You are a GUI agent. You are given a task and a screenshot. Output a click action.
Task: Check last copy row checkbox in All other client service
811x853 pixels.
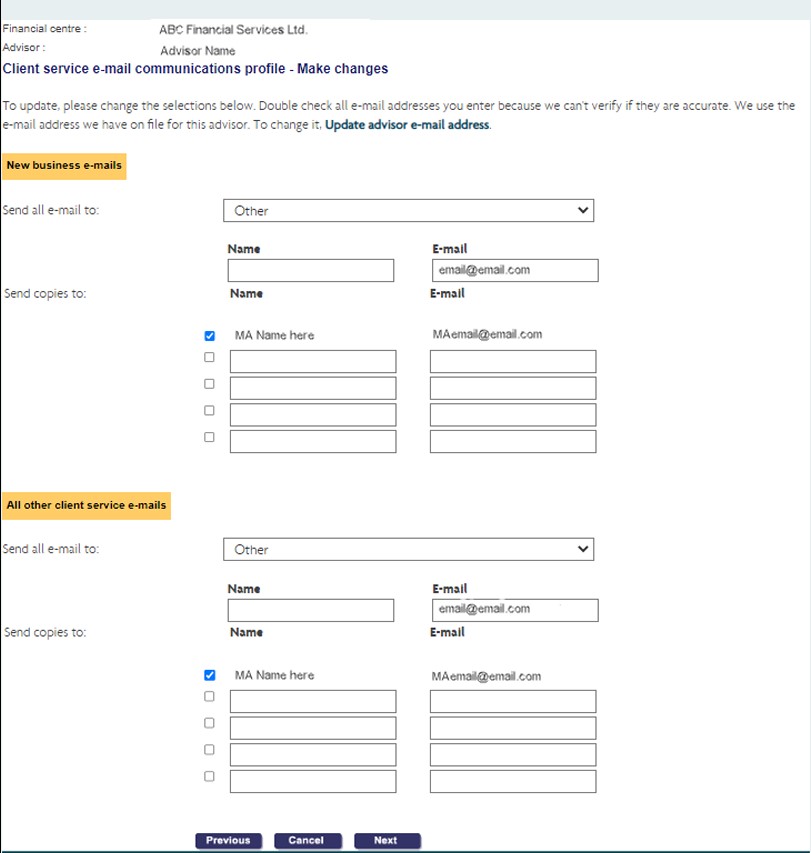209,776
